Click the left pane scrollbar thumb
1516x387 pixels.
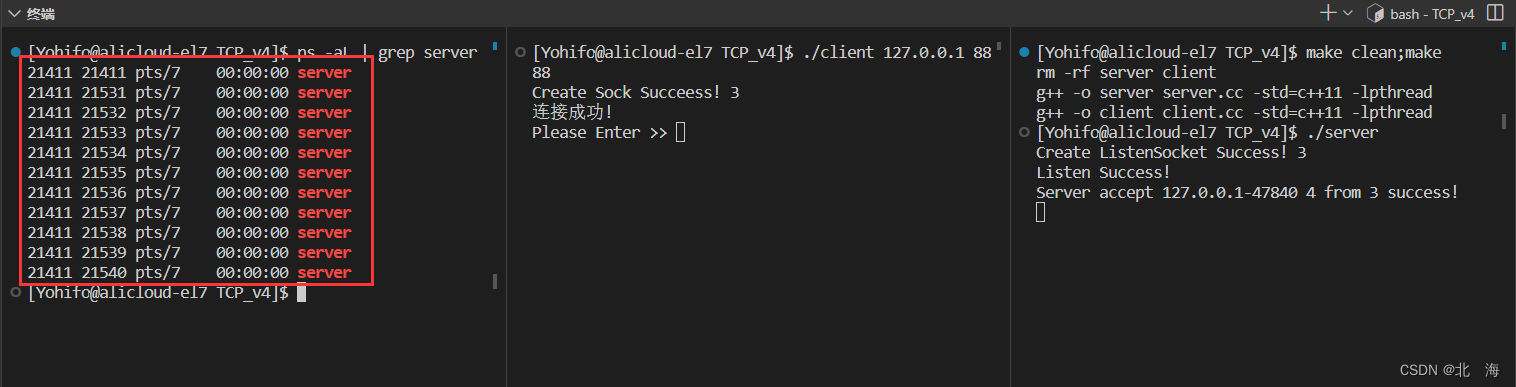494,282
